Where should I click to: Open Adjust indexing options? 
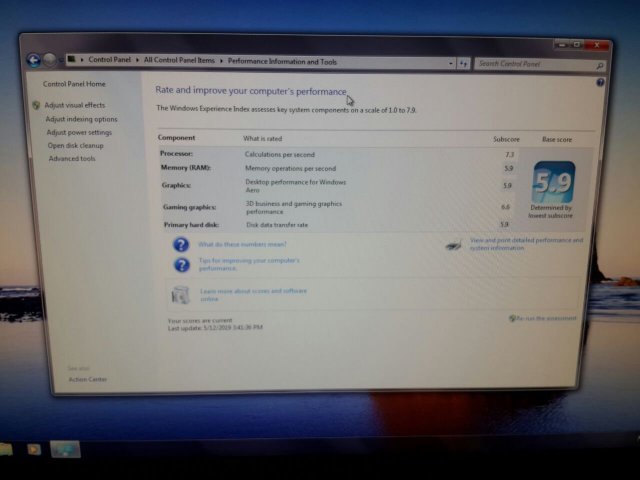(82, 119)
